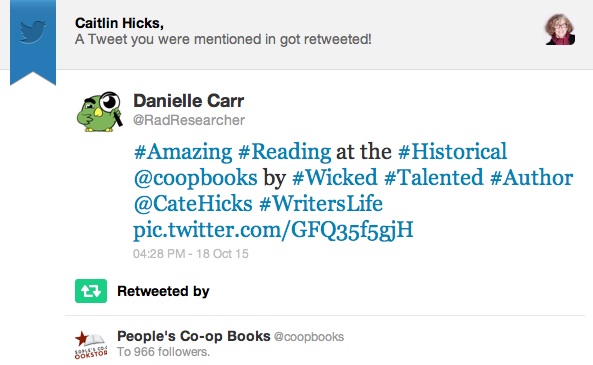This screenshot has width=593, height=365.
Task: Click the green retweet icon
Action: point(91,291)
